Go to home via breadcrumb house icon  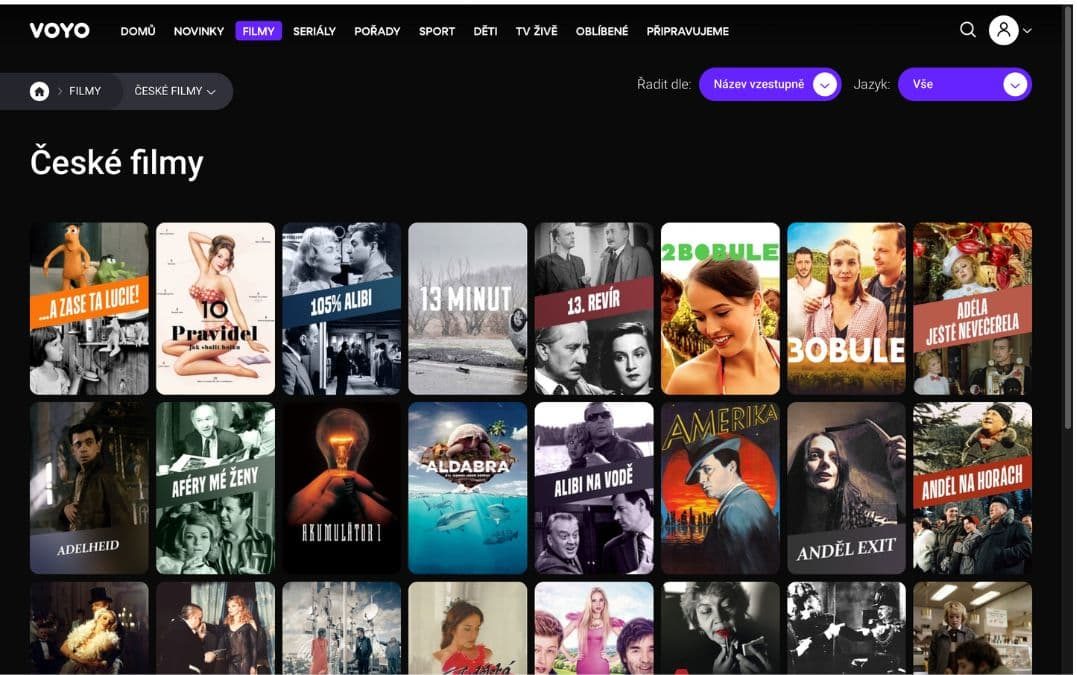click(39, 91)
